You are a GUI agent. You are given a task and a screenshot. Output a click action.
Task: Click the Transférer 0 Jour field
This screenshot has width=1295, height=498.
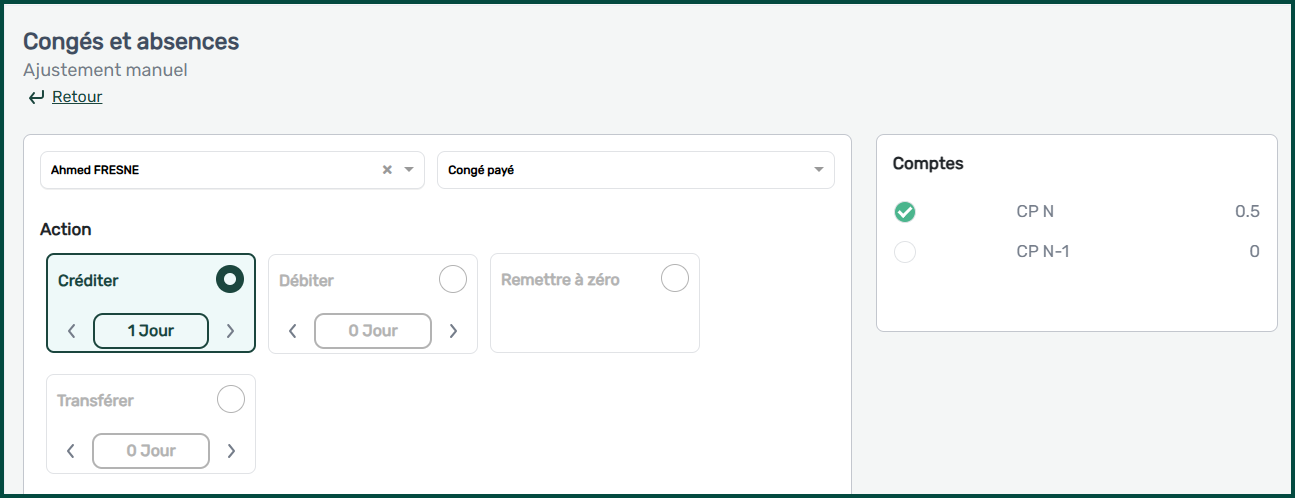click(x=151, y=451)
